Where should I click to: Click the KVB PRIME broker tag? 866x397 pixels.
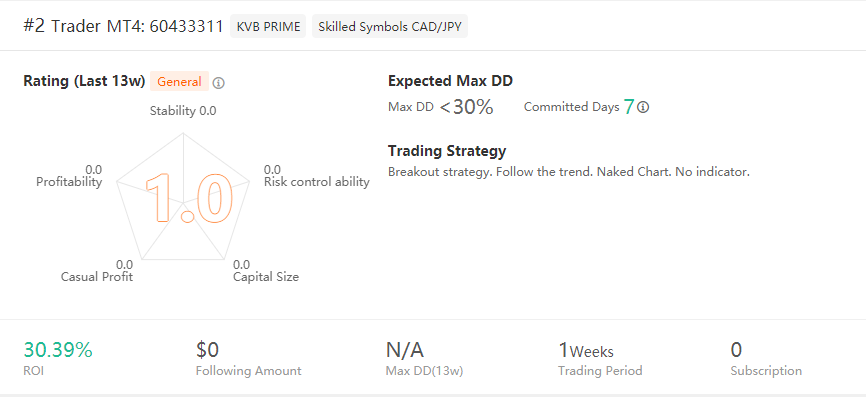tap(268, 27)
